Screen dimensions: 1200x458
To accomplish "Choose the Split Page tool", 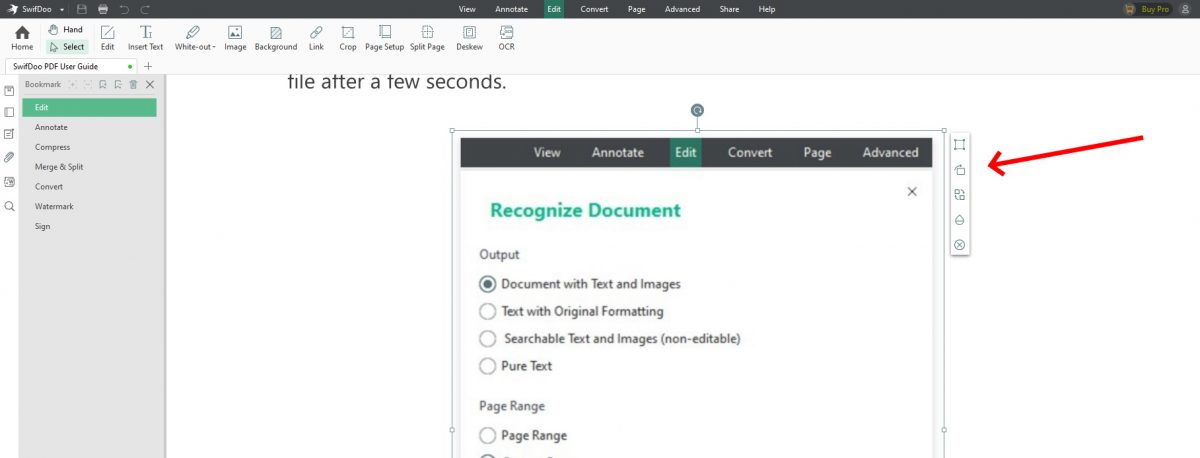I will [x=427, y=38].
